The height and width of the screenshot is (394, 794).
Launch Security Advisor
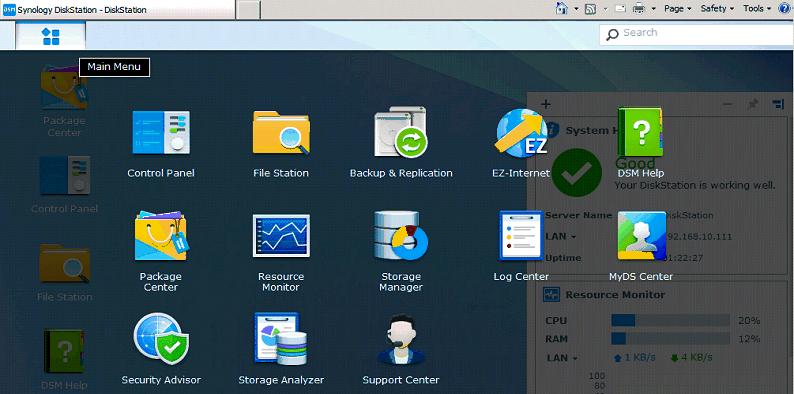click(161, 349)
